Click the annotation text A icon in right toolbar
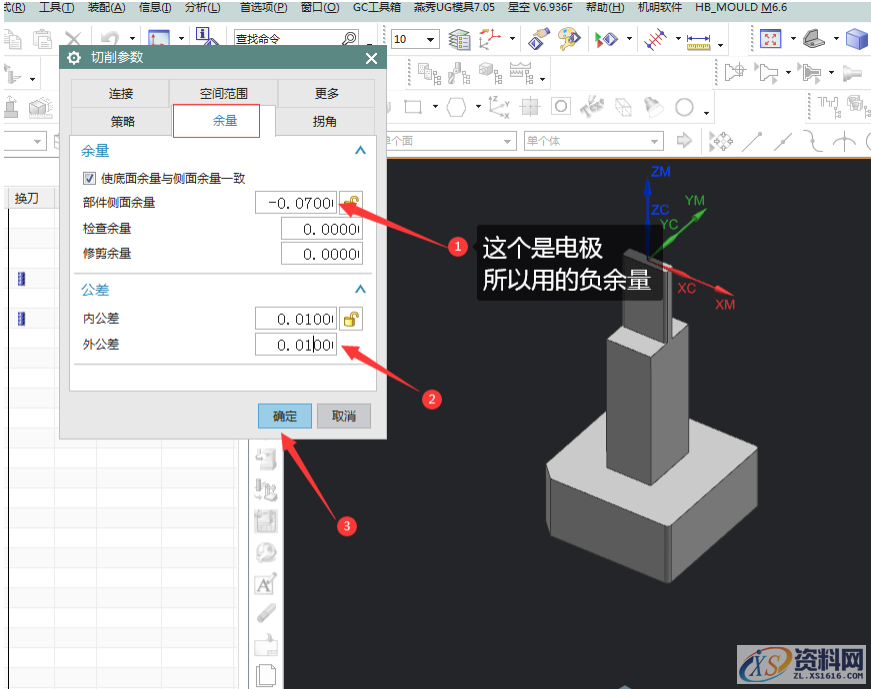The width and height of the screenshot is (871, 689). coord(265,584)
